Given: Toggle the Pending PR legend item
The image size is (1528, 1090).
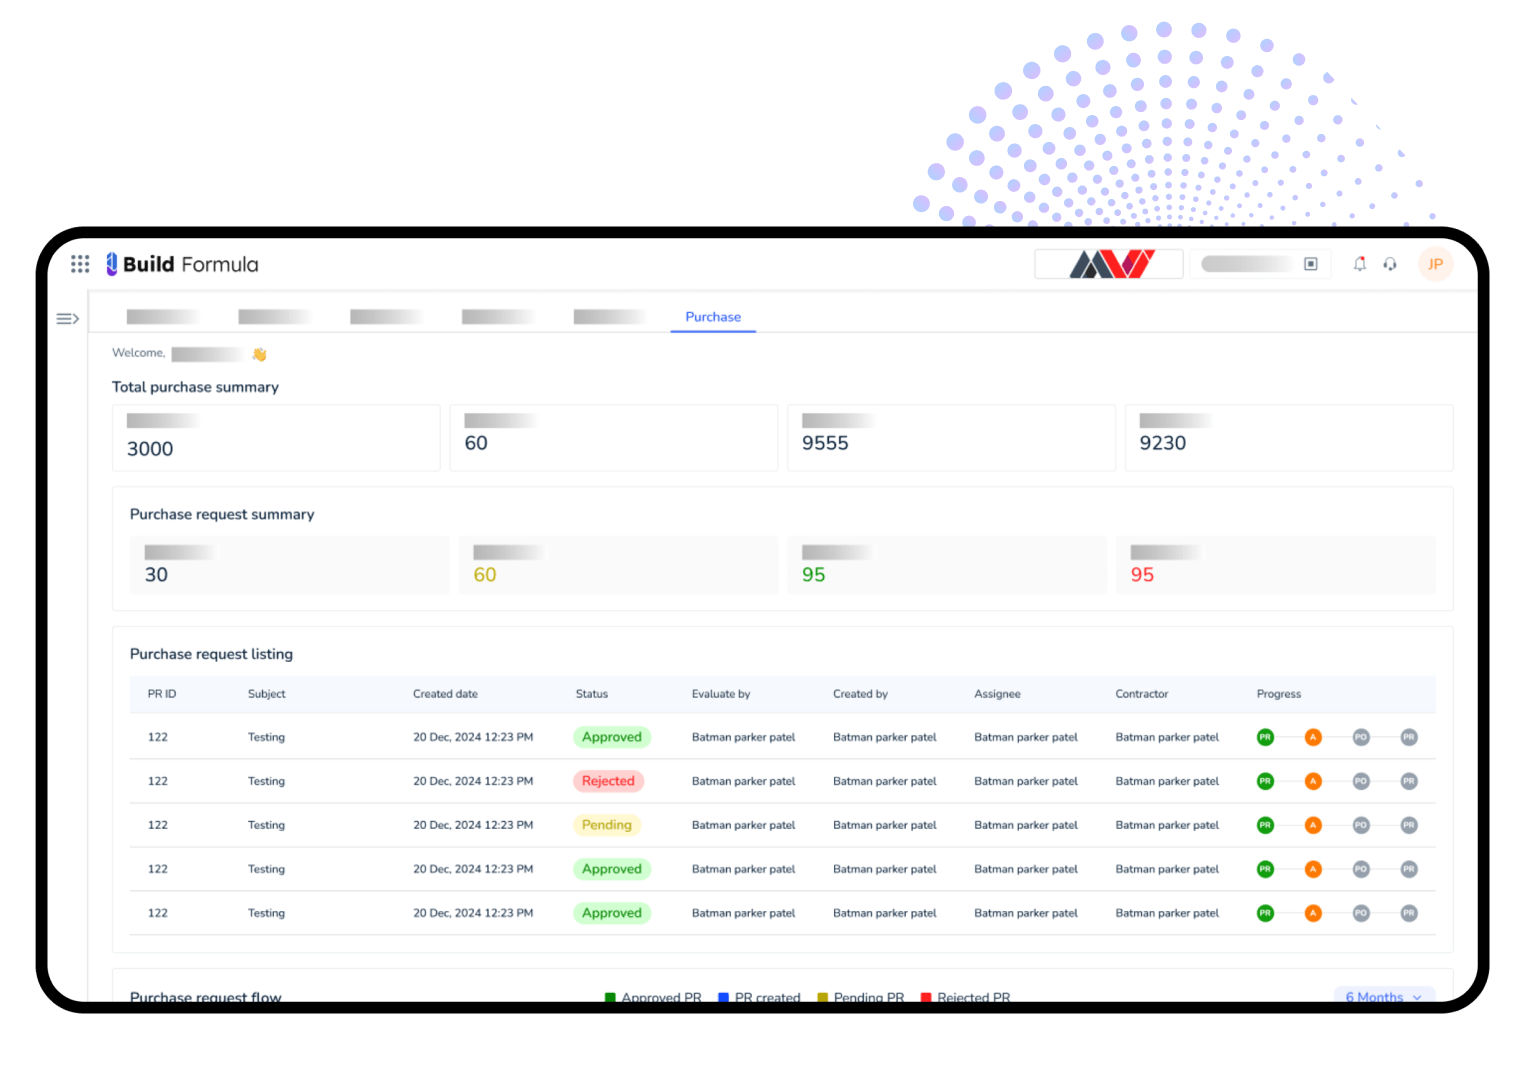Looking at the screenshot, I should point(861,997).
